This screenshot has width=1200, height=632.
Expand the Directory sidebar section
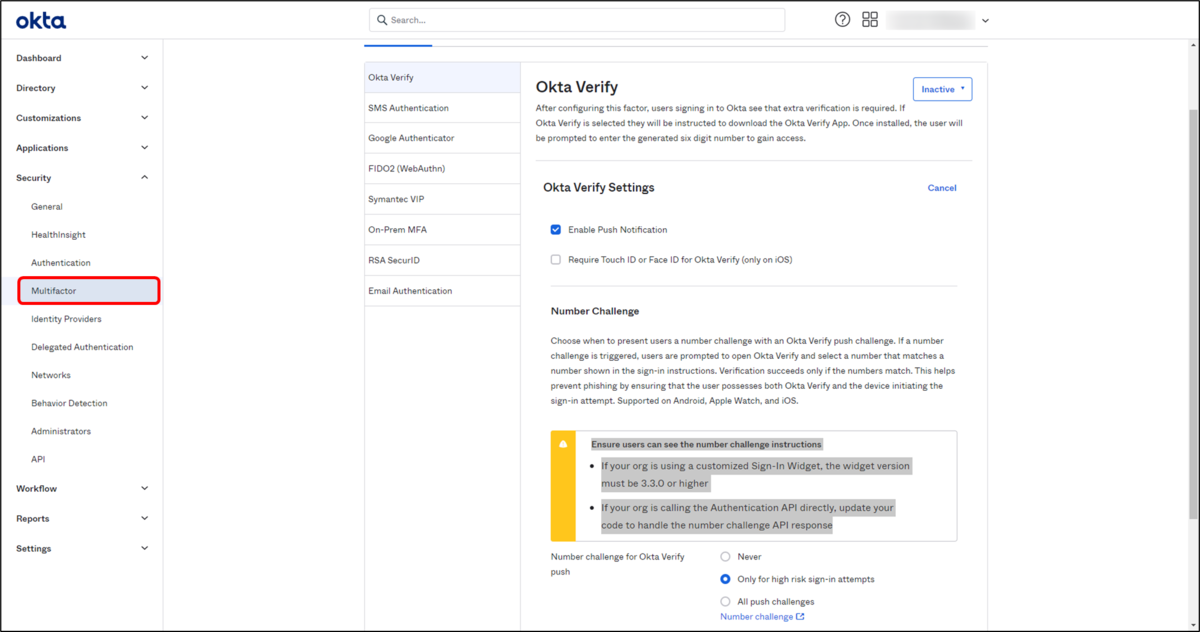(81, 88)
